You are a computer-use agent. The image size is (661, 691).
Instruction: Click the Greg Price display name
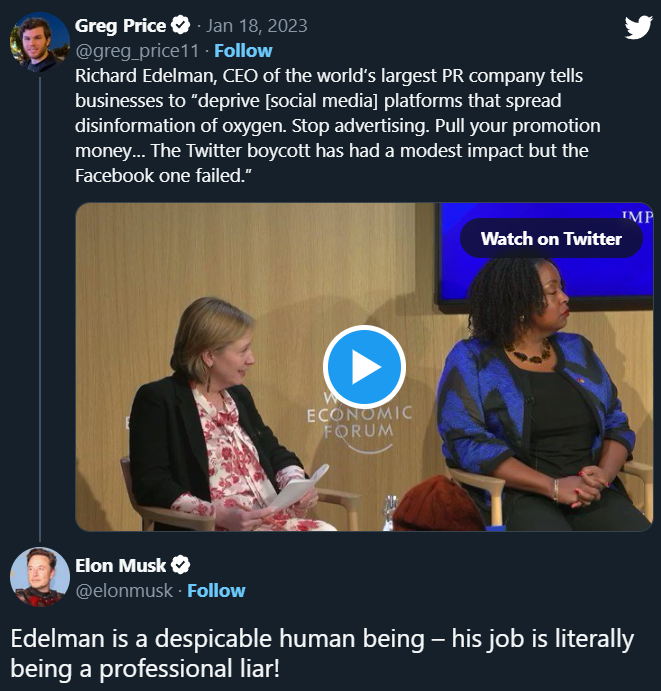click(120, 26)
